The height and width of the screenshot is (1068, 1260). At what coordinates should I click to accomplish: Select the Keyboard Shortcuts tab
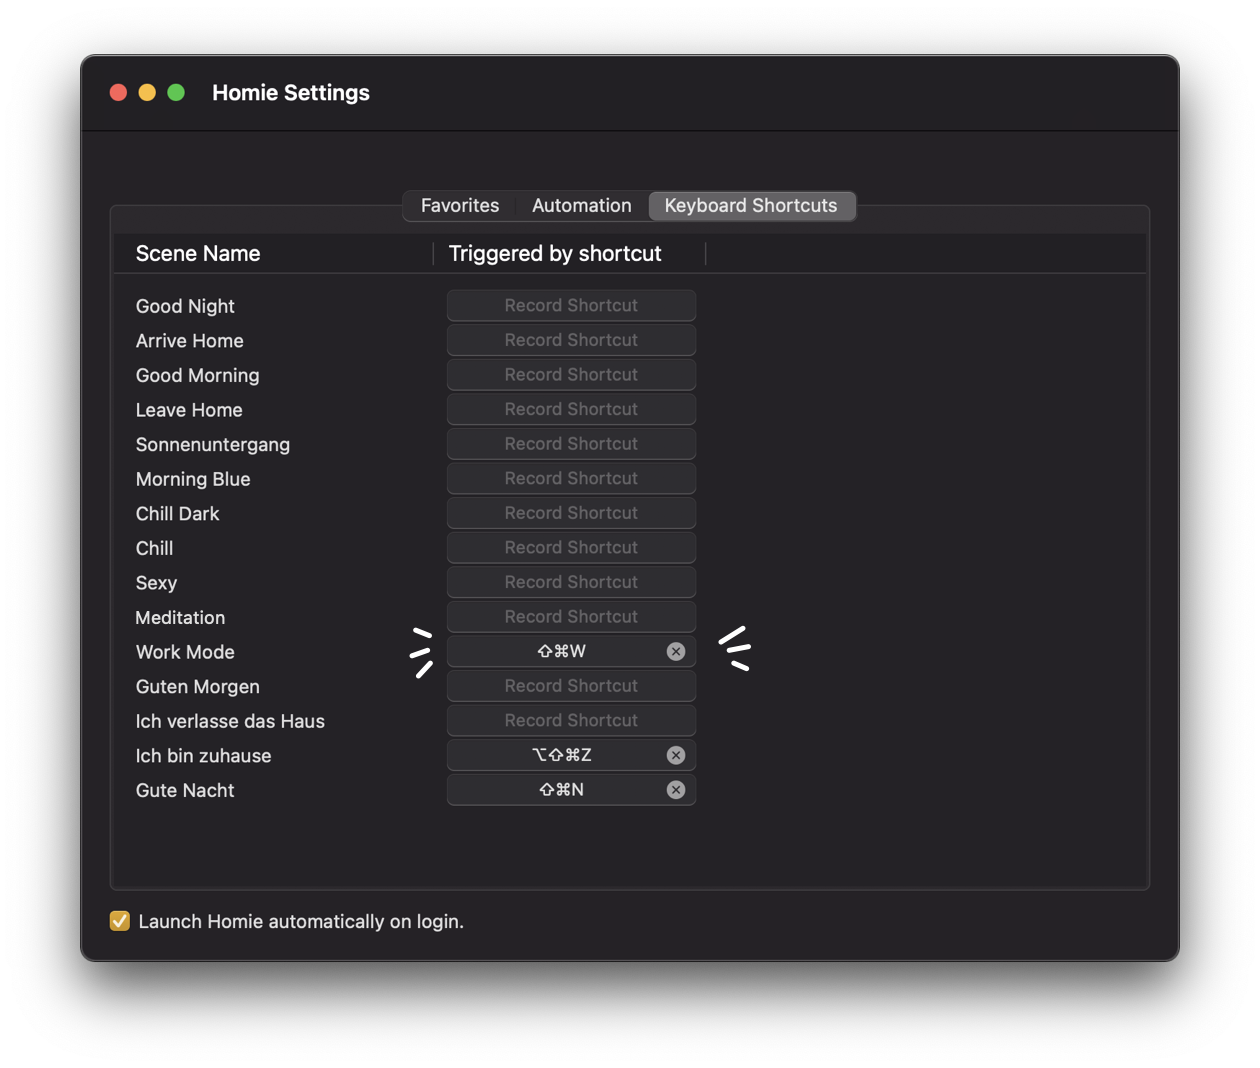tap(750, 206)
